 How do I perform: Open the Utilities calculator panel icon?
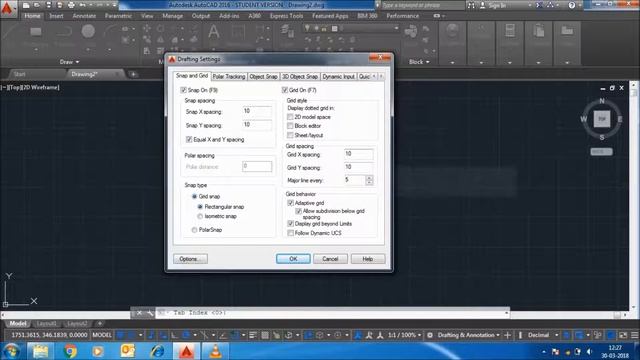pos(510,31)
